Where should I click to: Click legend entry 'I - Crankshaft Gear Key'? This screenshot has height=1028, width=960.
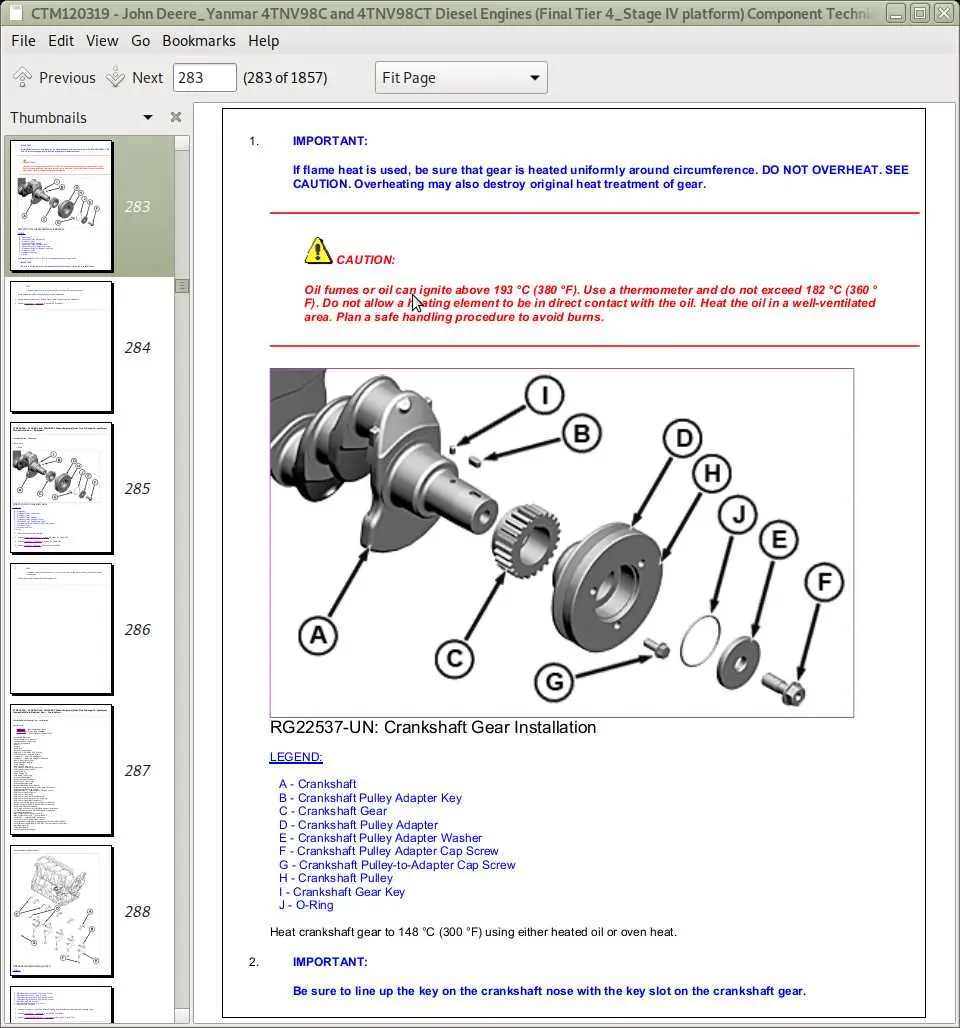click(x=342, y=892)
